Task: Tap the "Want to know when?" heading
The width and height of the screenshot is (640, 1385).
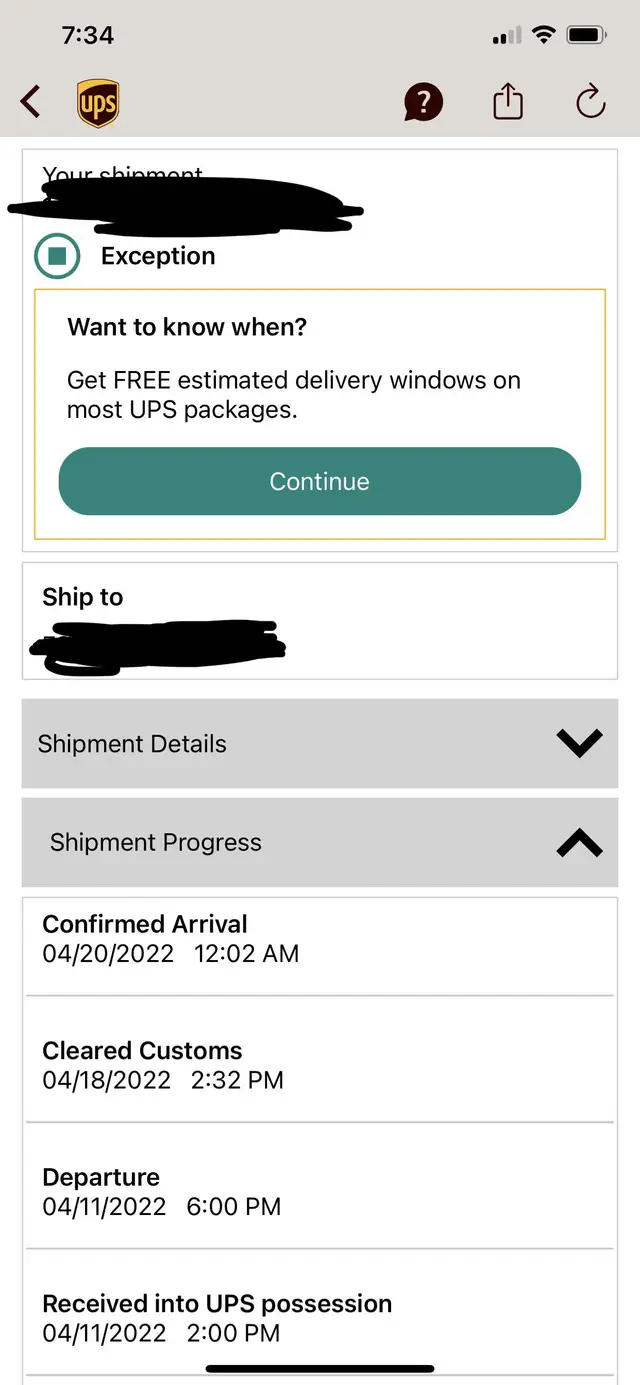Action: (x=187, y=326)
